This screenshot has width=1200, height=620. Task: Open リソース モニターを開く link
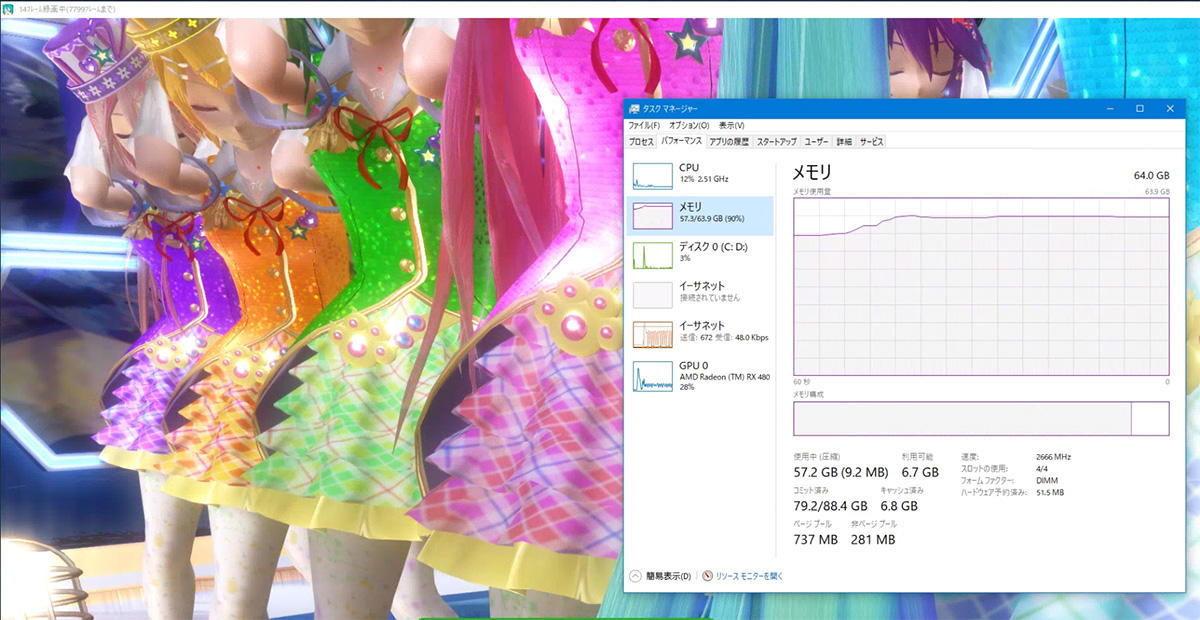pyautogui.click(x=750, y=576)
